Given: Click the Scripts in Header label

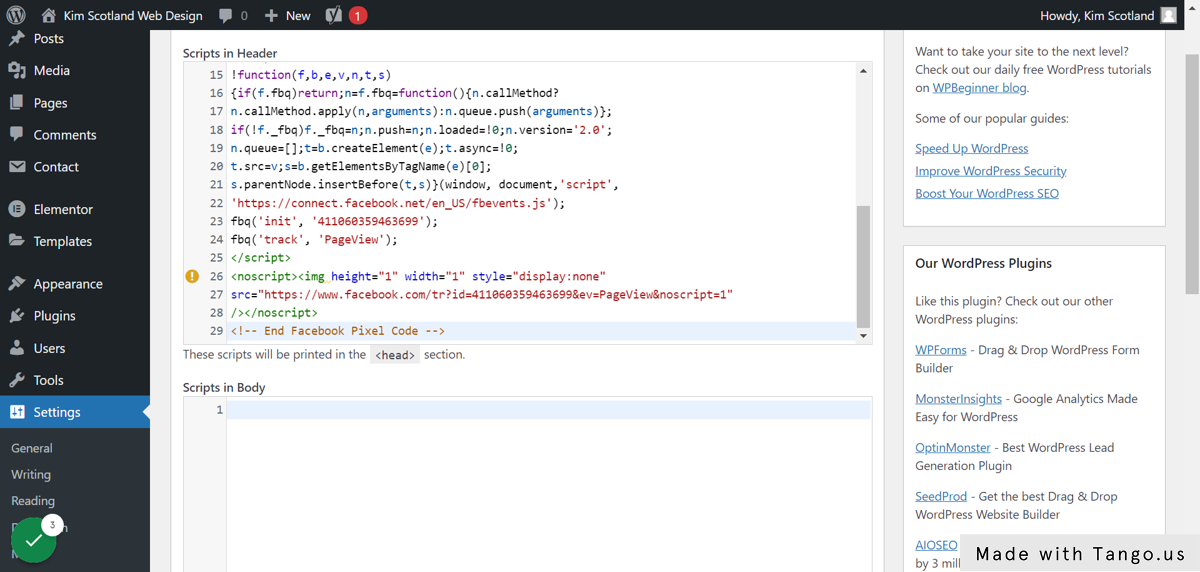Looking at the screenshot, I should coord(230,53).
